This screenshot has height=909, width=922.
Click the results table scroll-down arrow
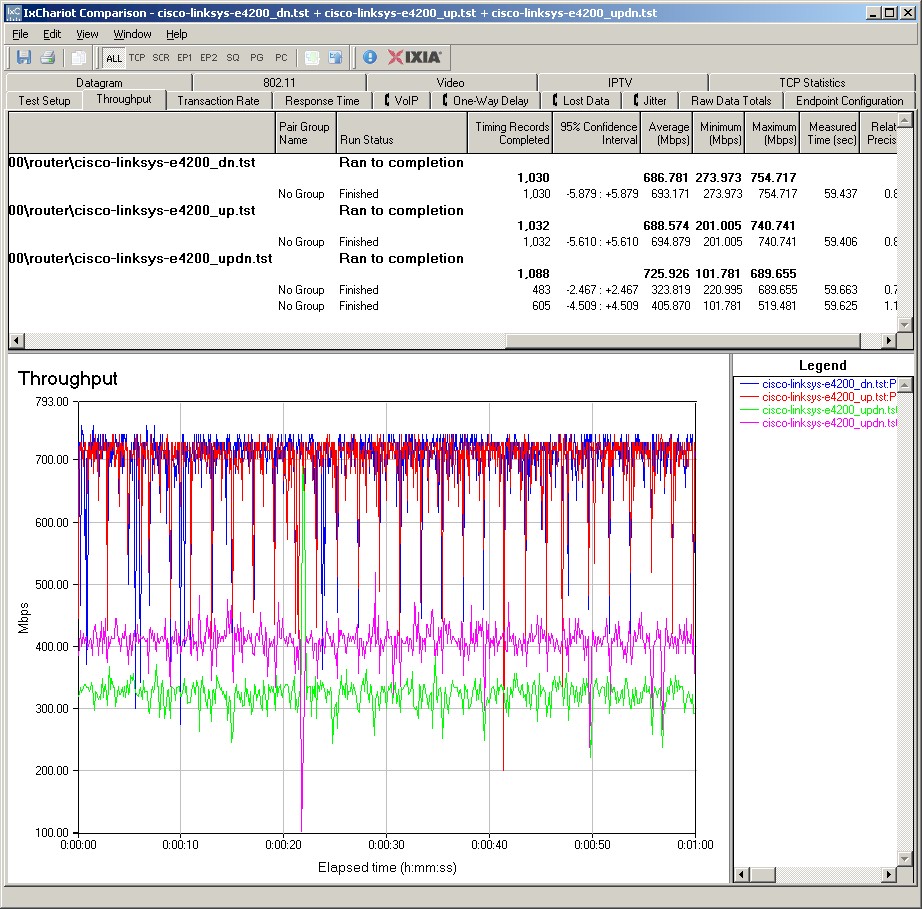[905, 325]
